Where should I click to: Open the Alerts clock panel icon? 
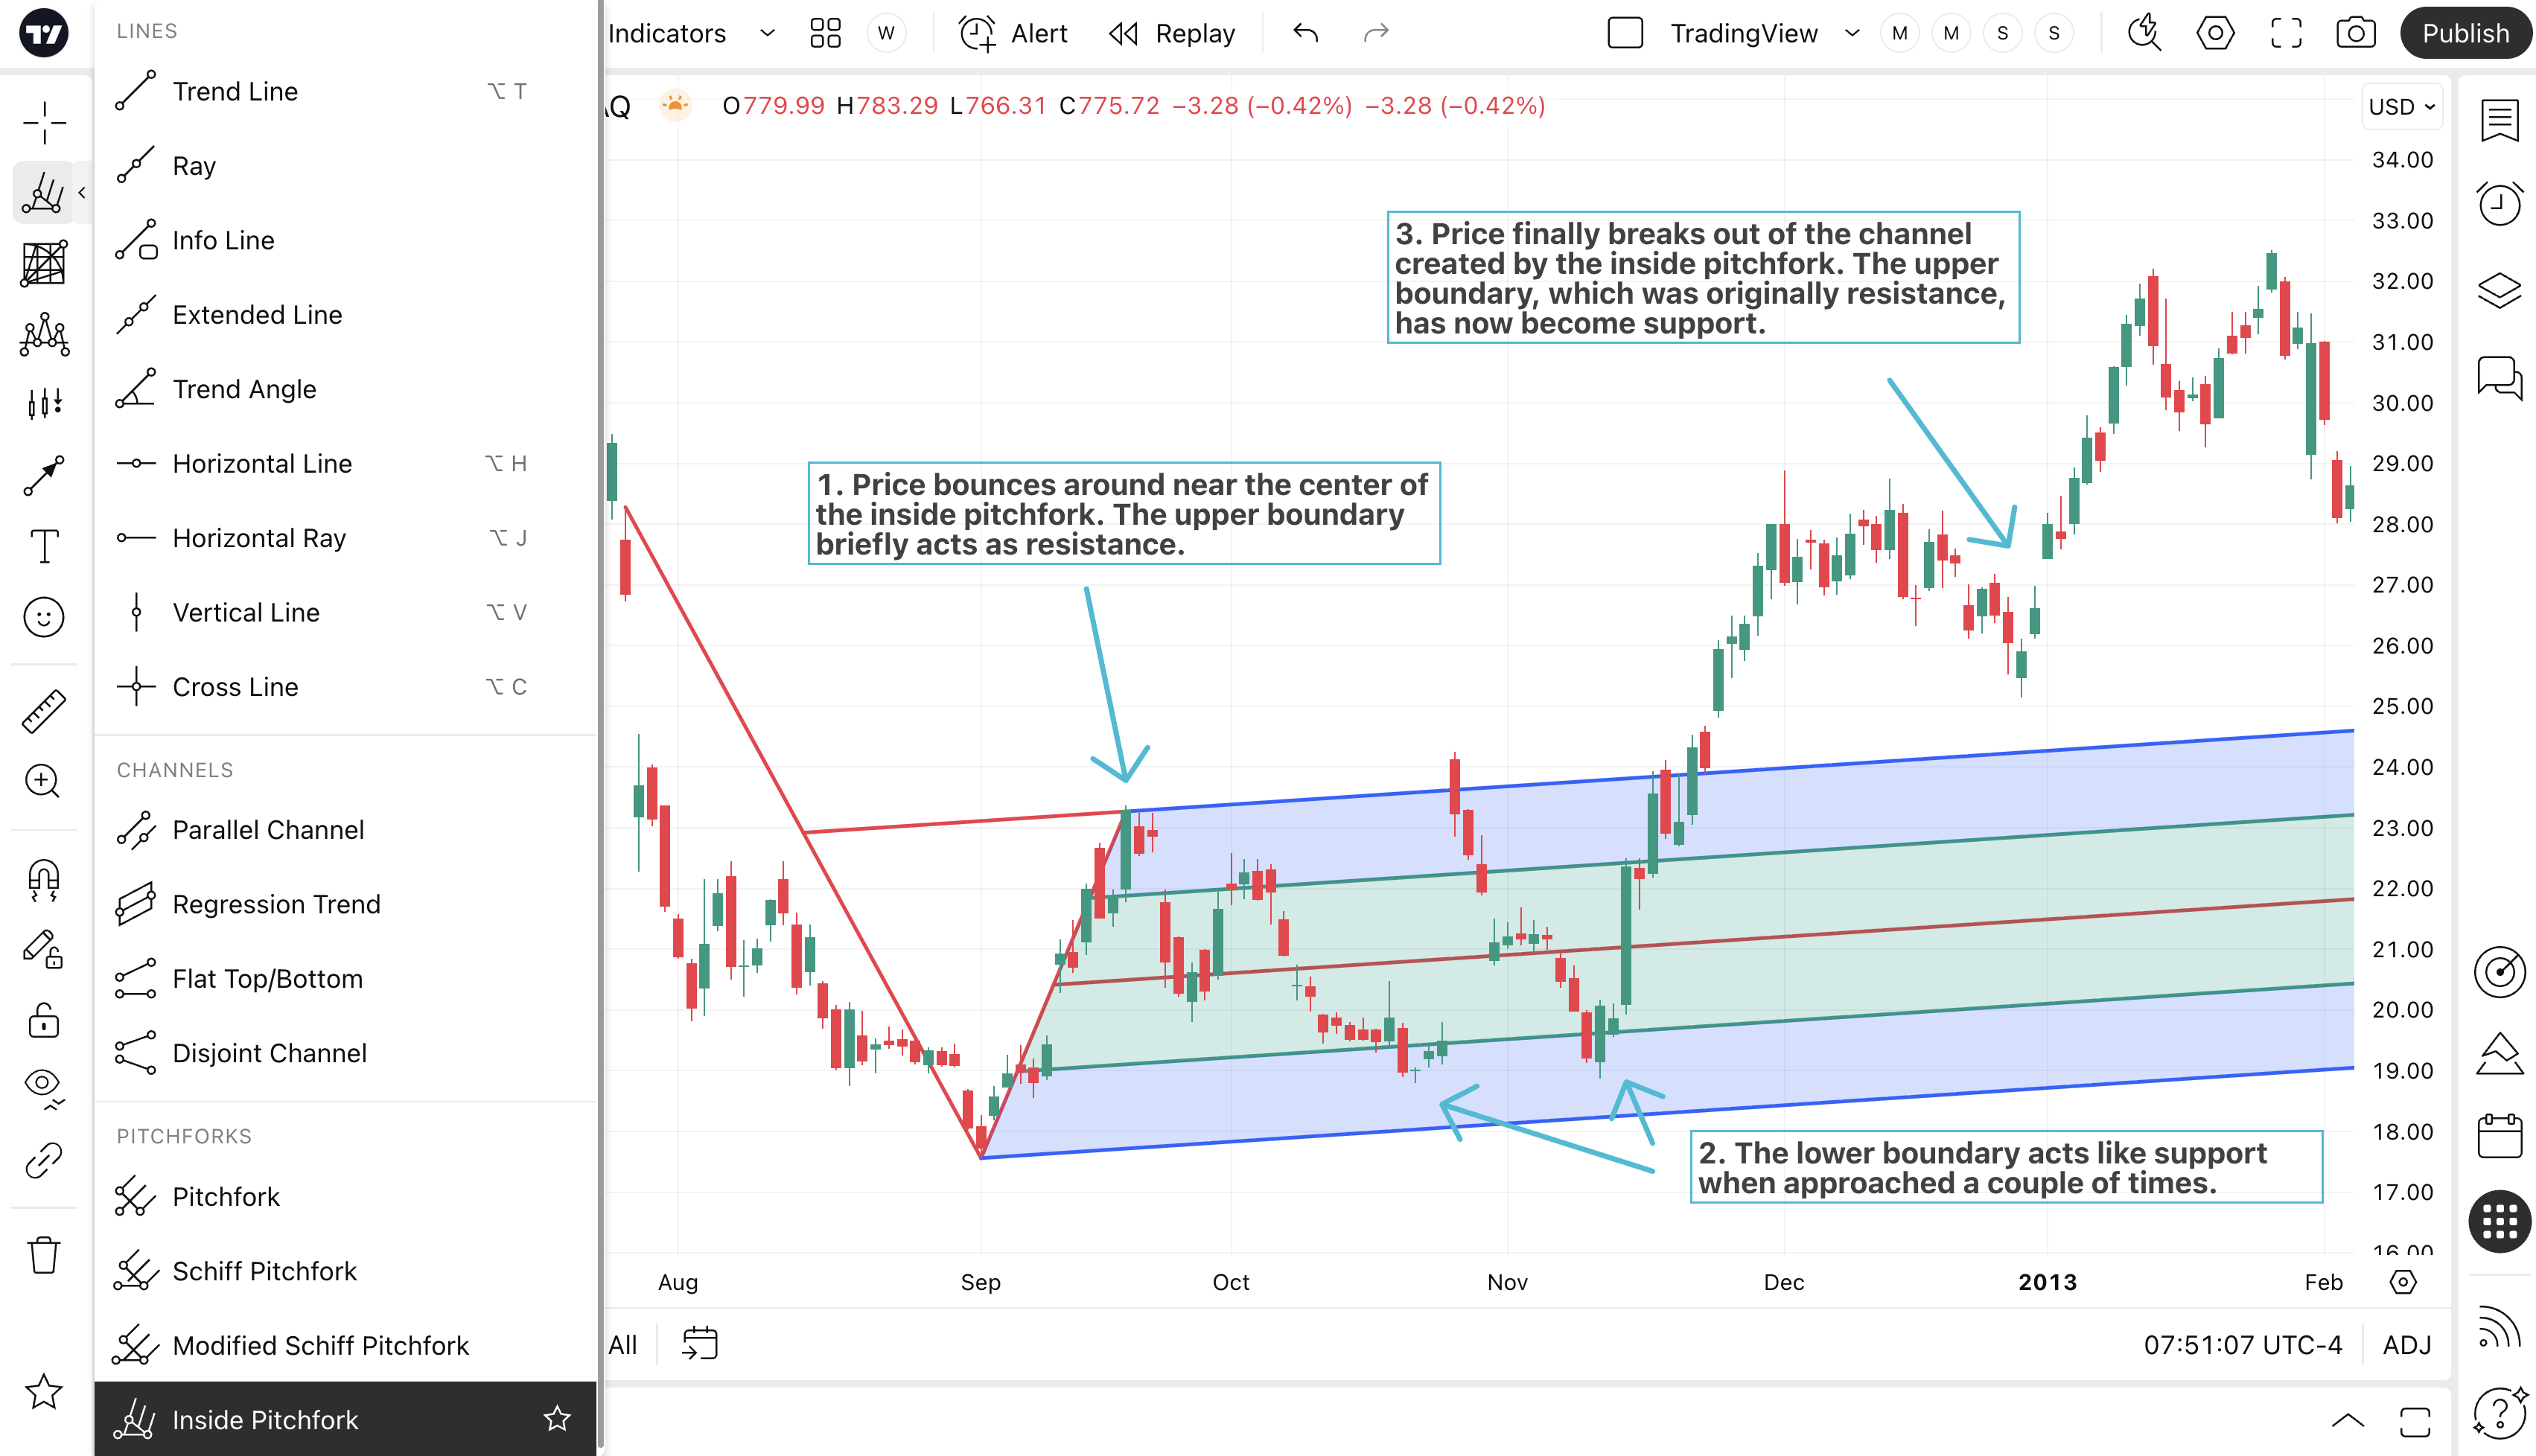(x=2499, y=204)
